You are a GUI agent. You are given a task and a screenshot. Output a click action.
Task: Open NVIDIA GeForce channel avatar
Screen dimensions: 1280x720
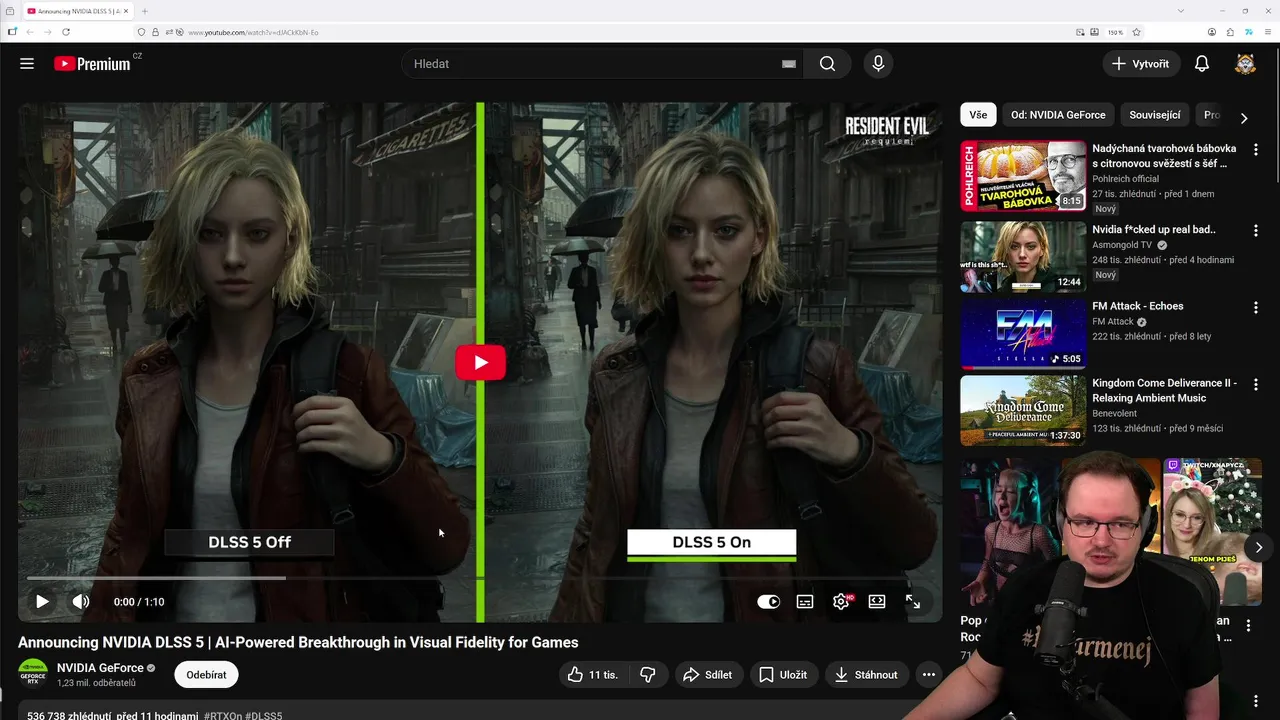33,673
